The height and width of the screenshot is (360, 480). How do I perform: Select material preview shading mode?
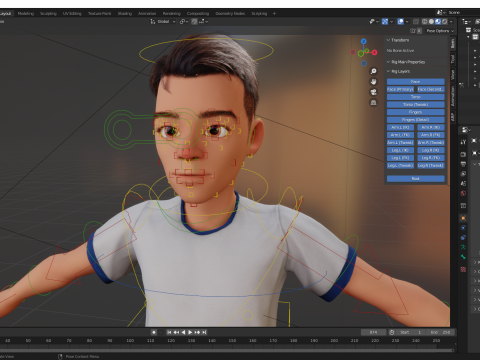tap(438, 21)
